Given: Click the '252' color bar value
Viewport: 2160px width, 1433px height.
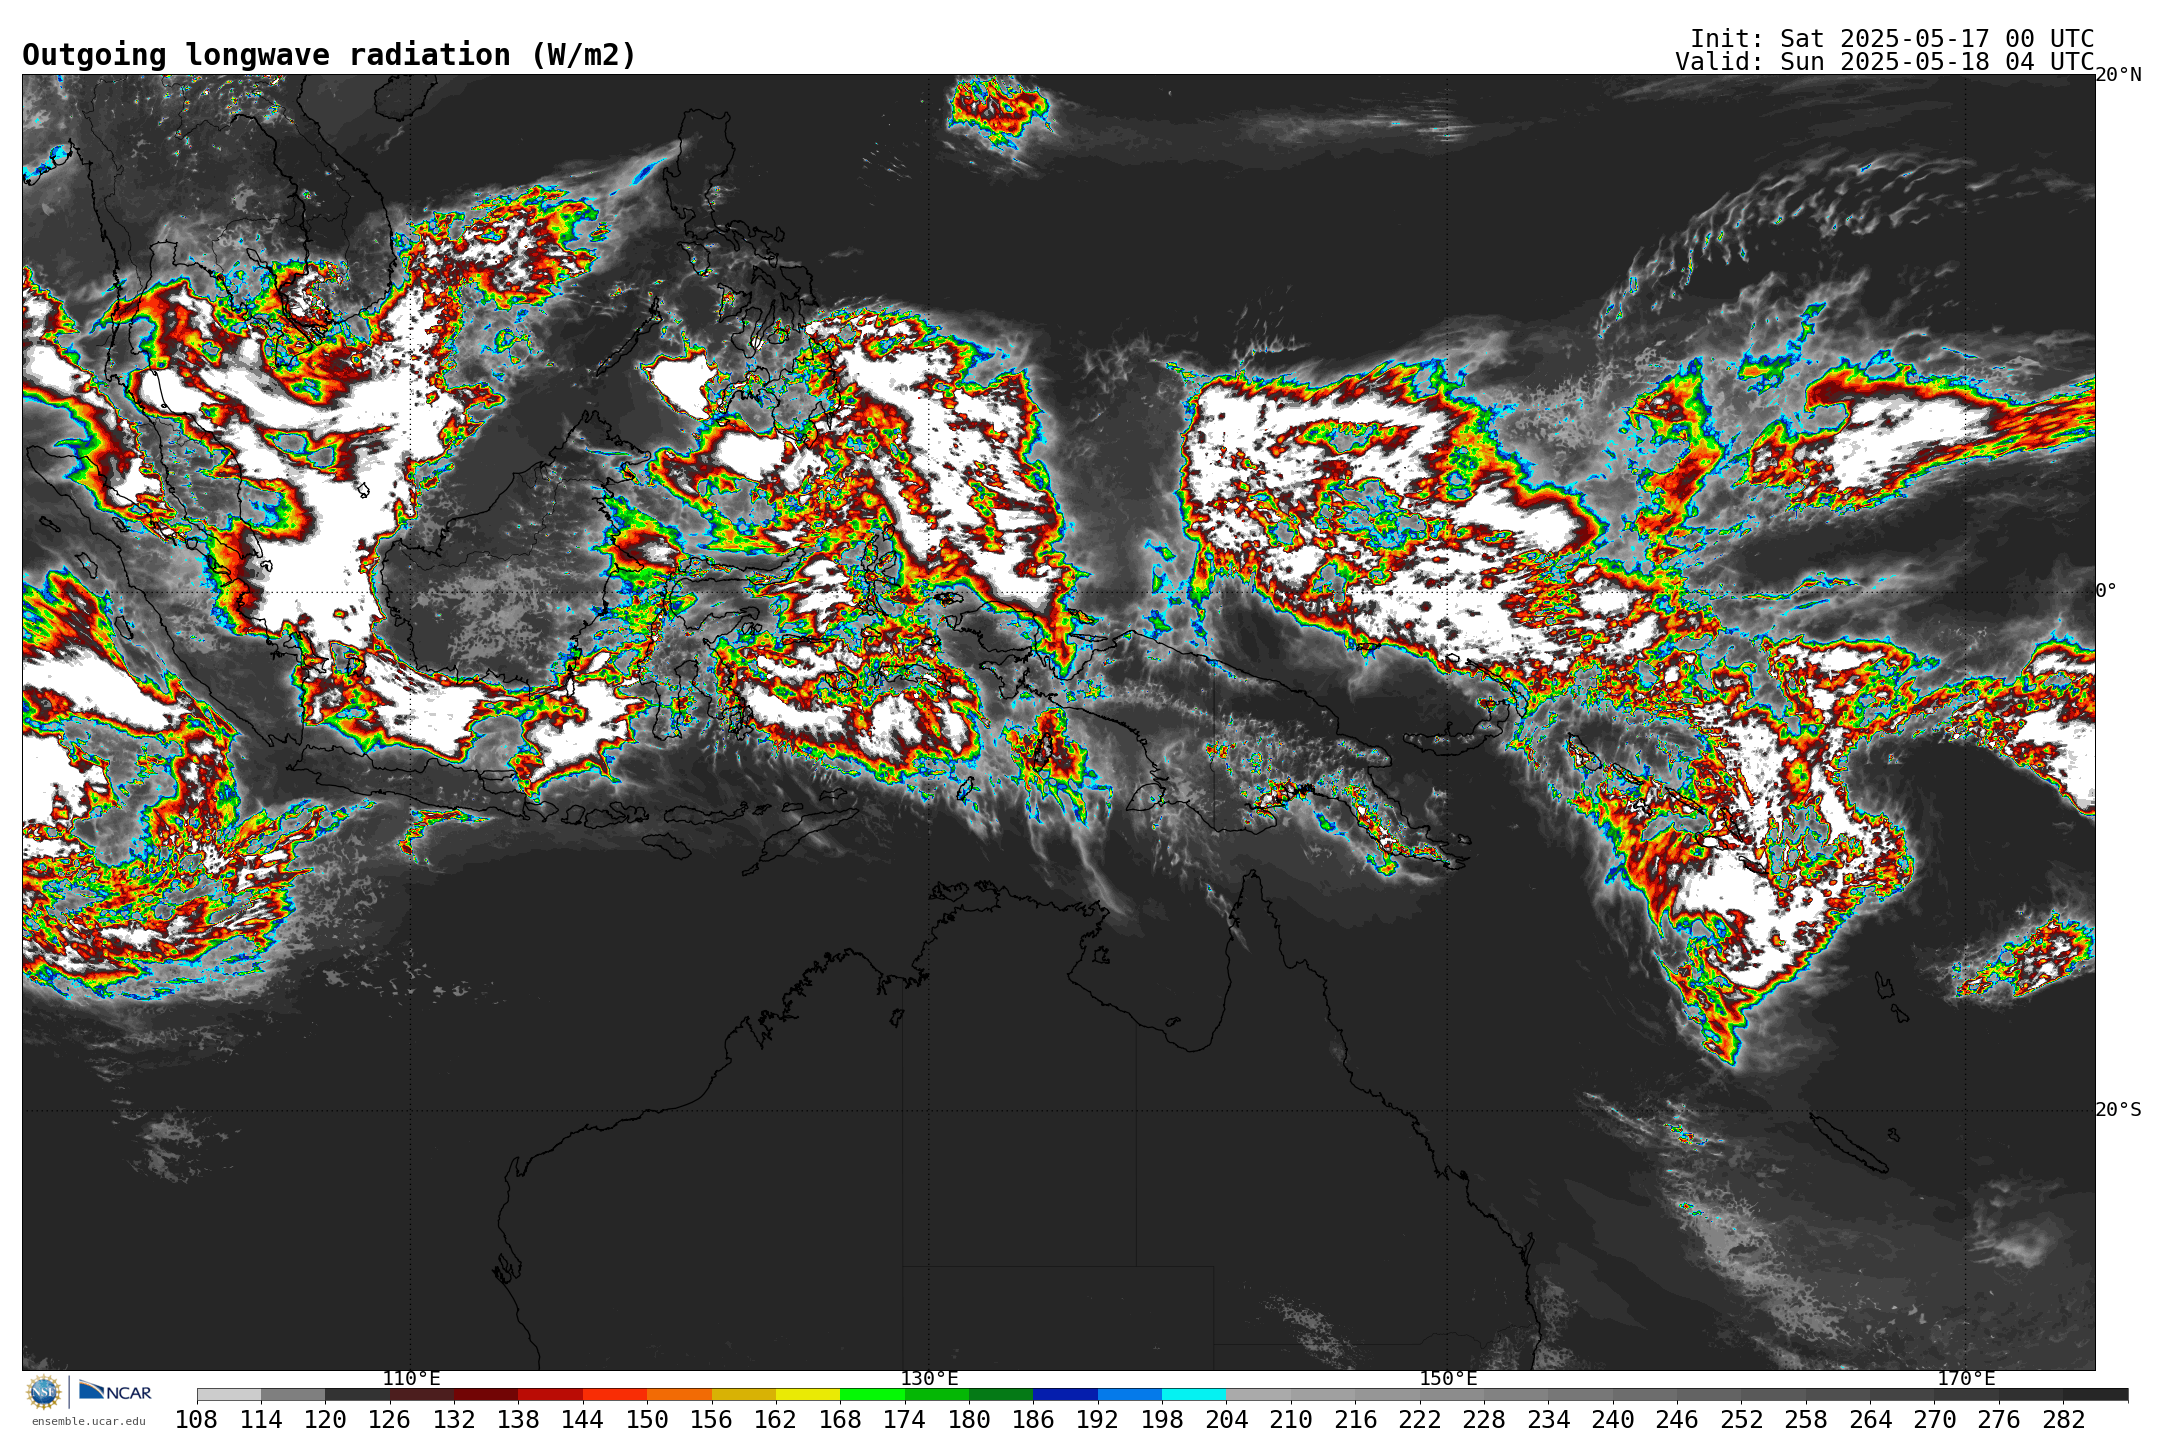Looking at the screenshot, I should coord(1741,1420).
